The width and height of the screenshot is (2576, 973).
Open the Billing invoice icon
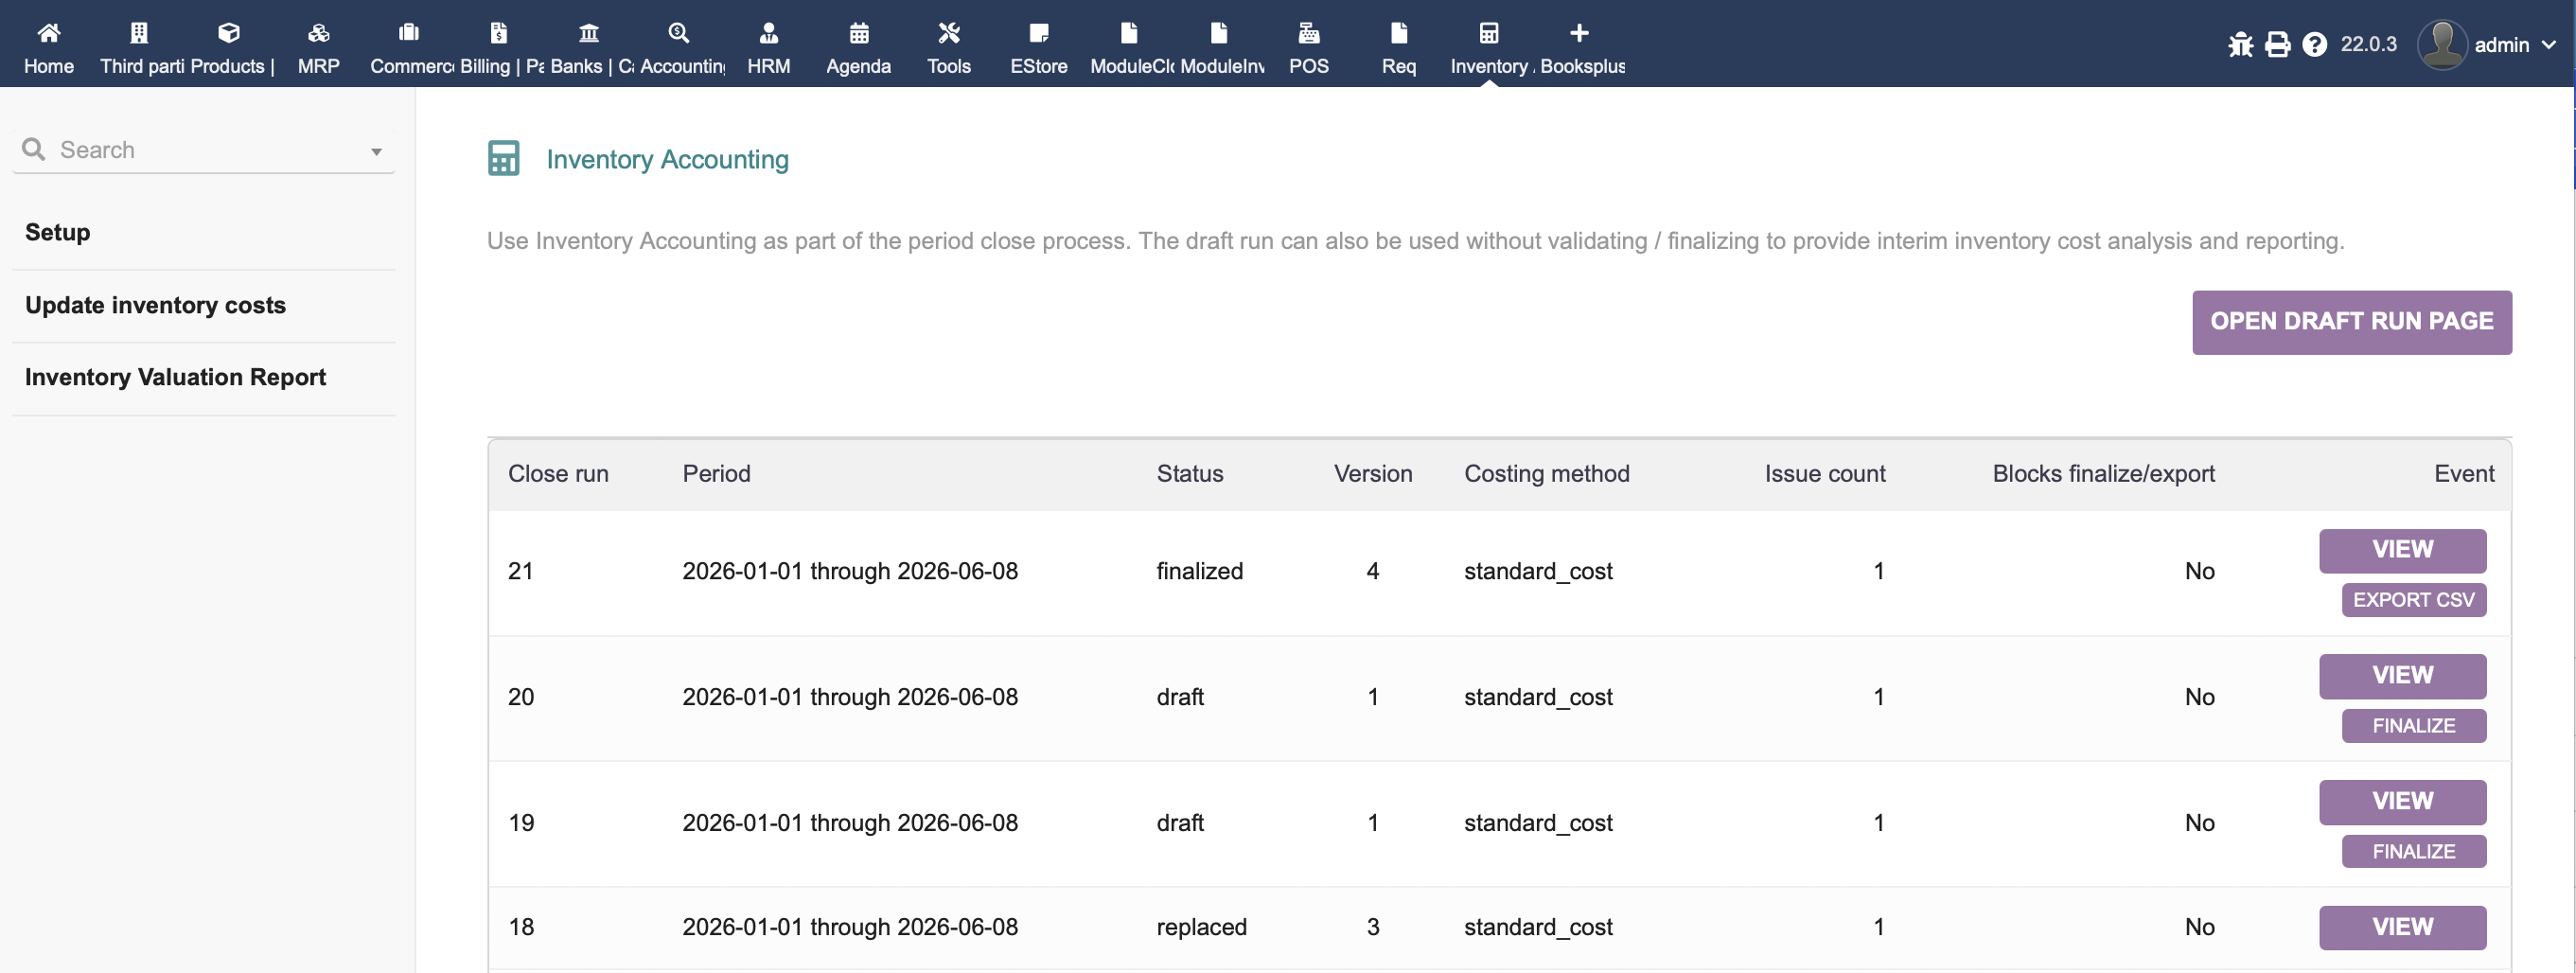(x=499, y=33)
